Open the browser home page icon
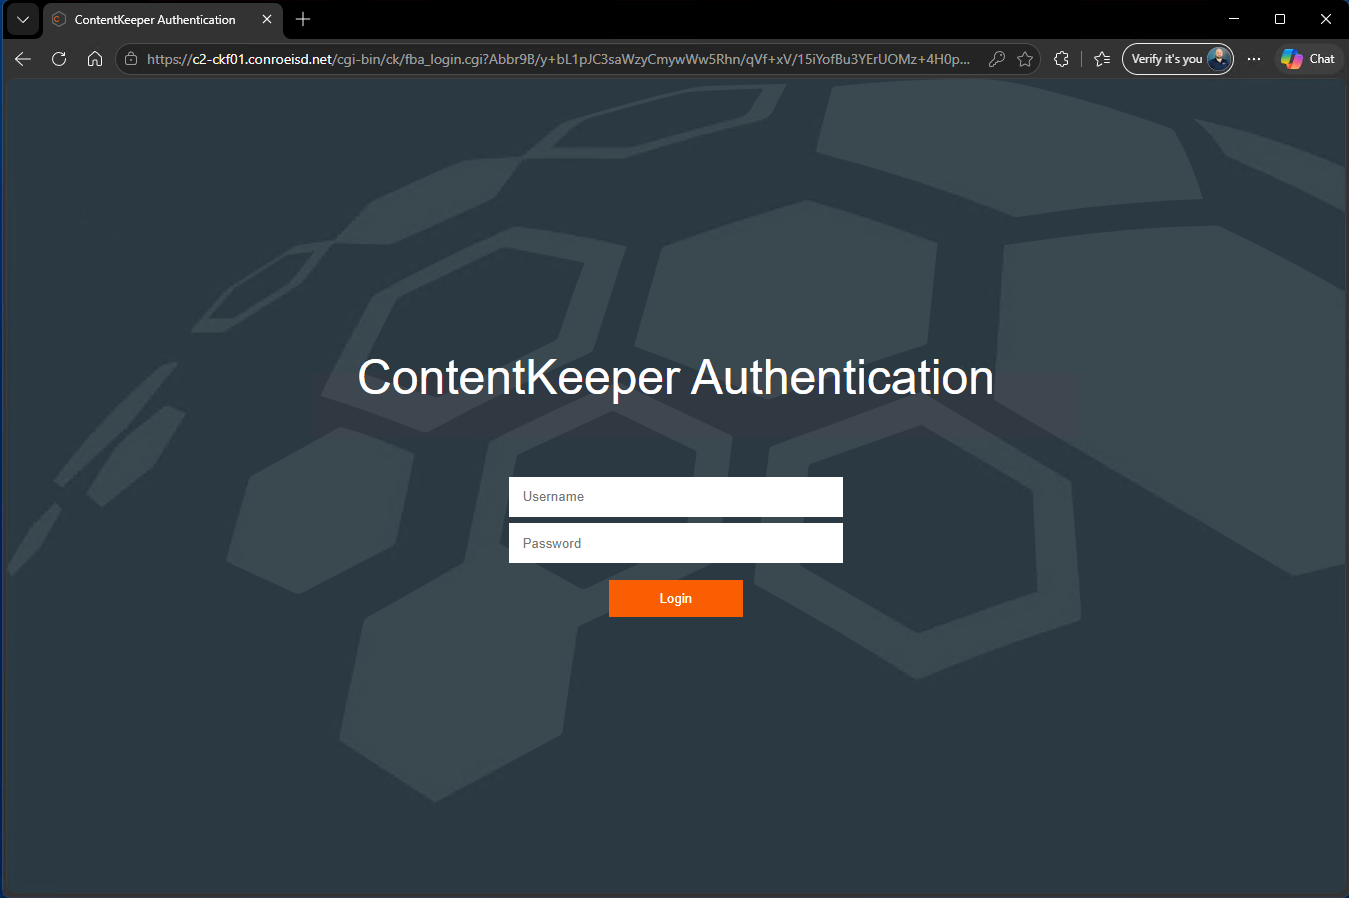Screen dimensions: 1349x898 click(x=95, y=59)
